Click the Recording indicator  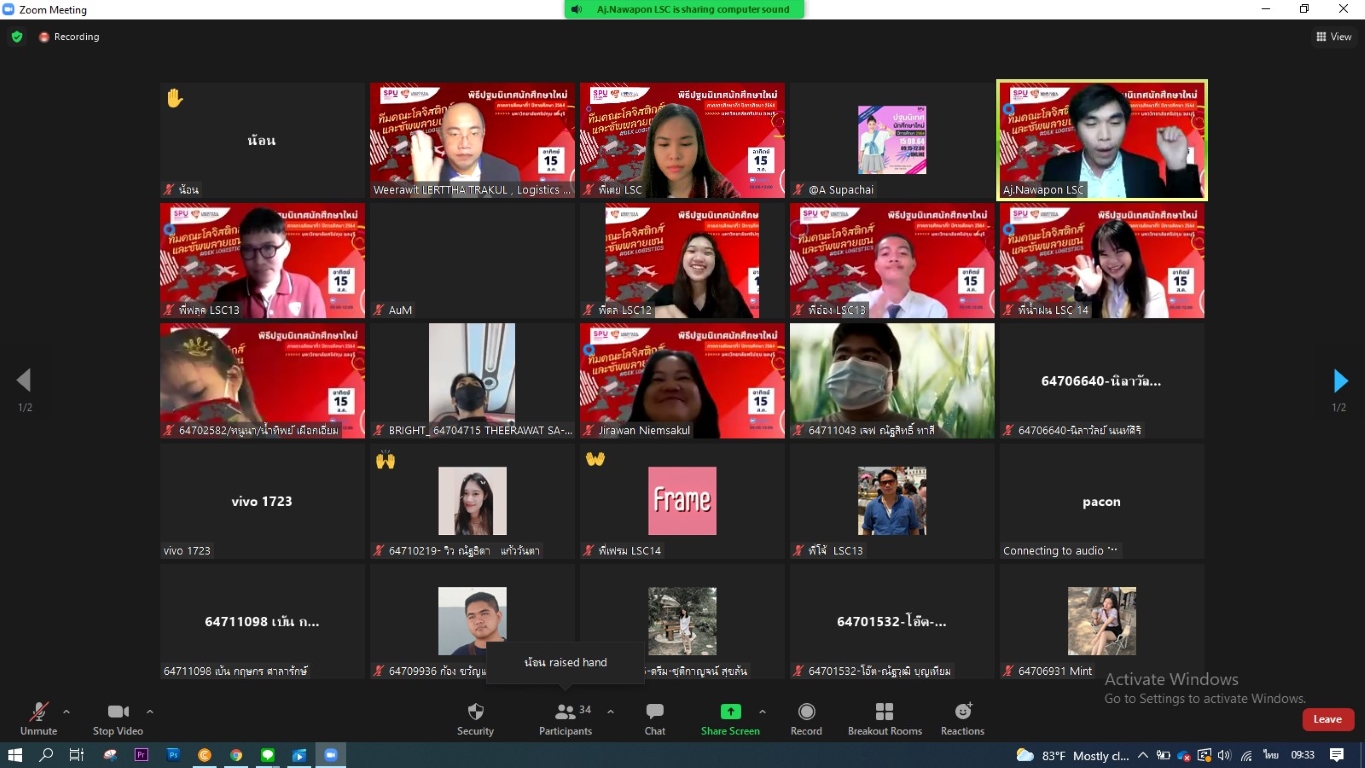[x=69, y=37]
